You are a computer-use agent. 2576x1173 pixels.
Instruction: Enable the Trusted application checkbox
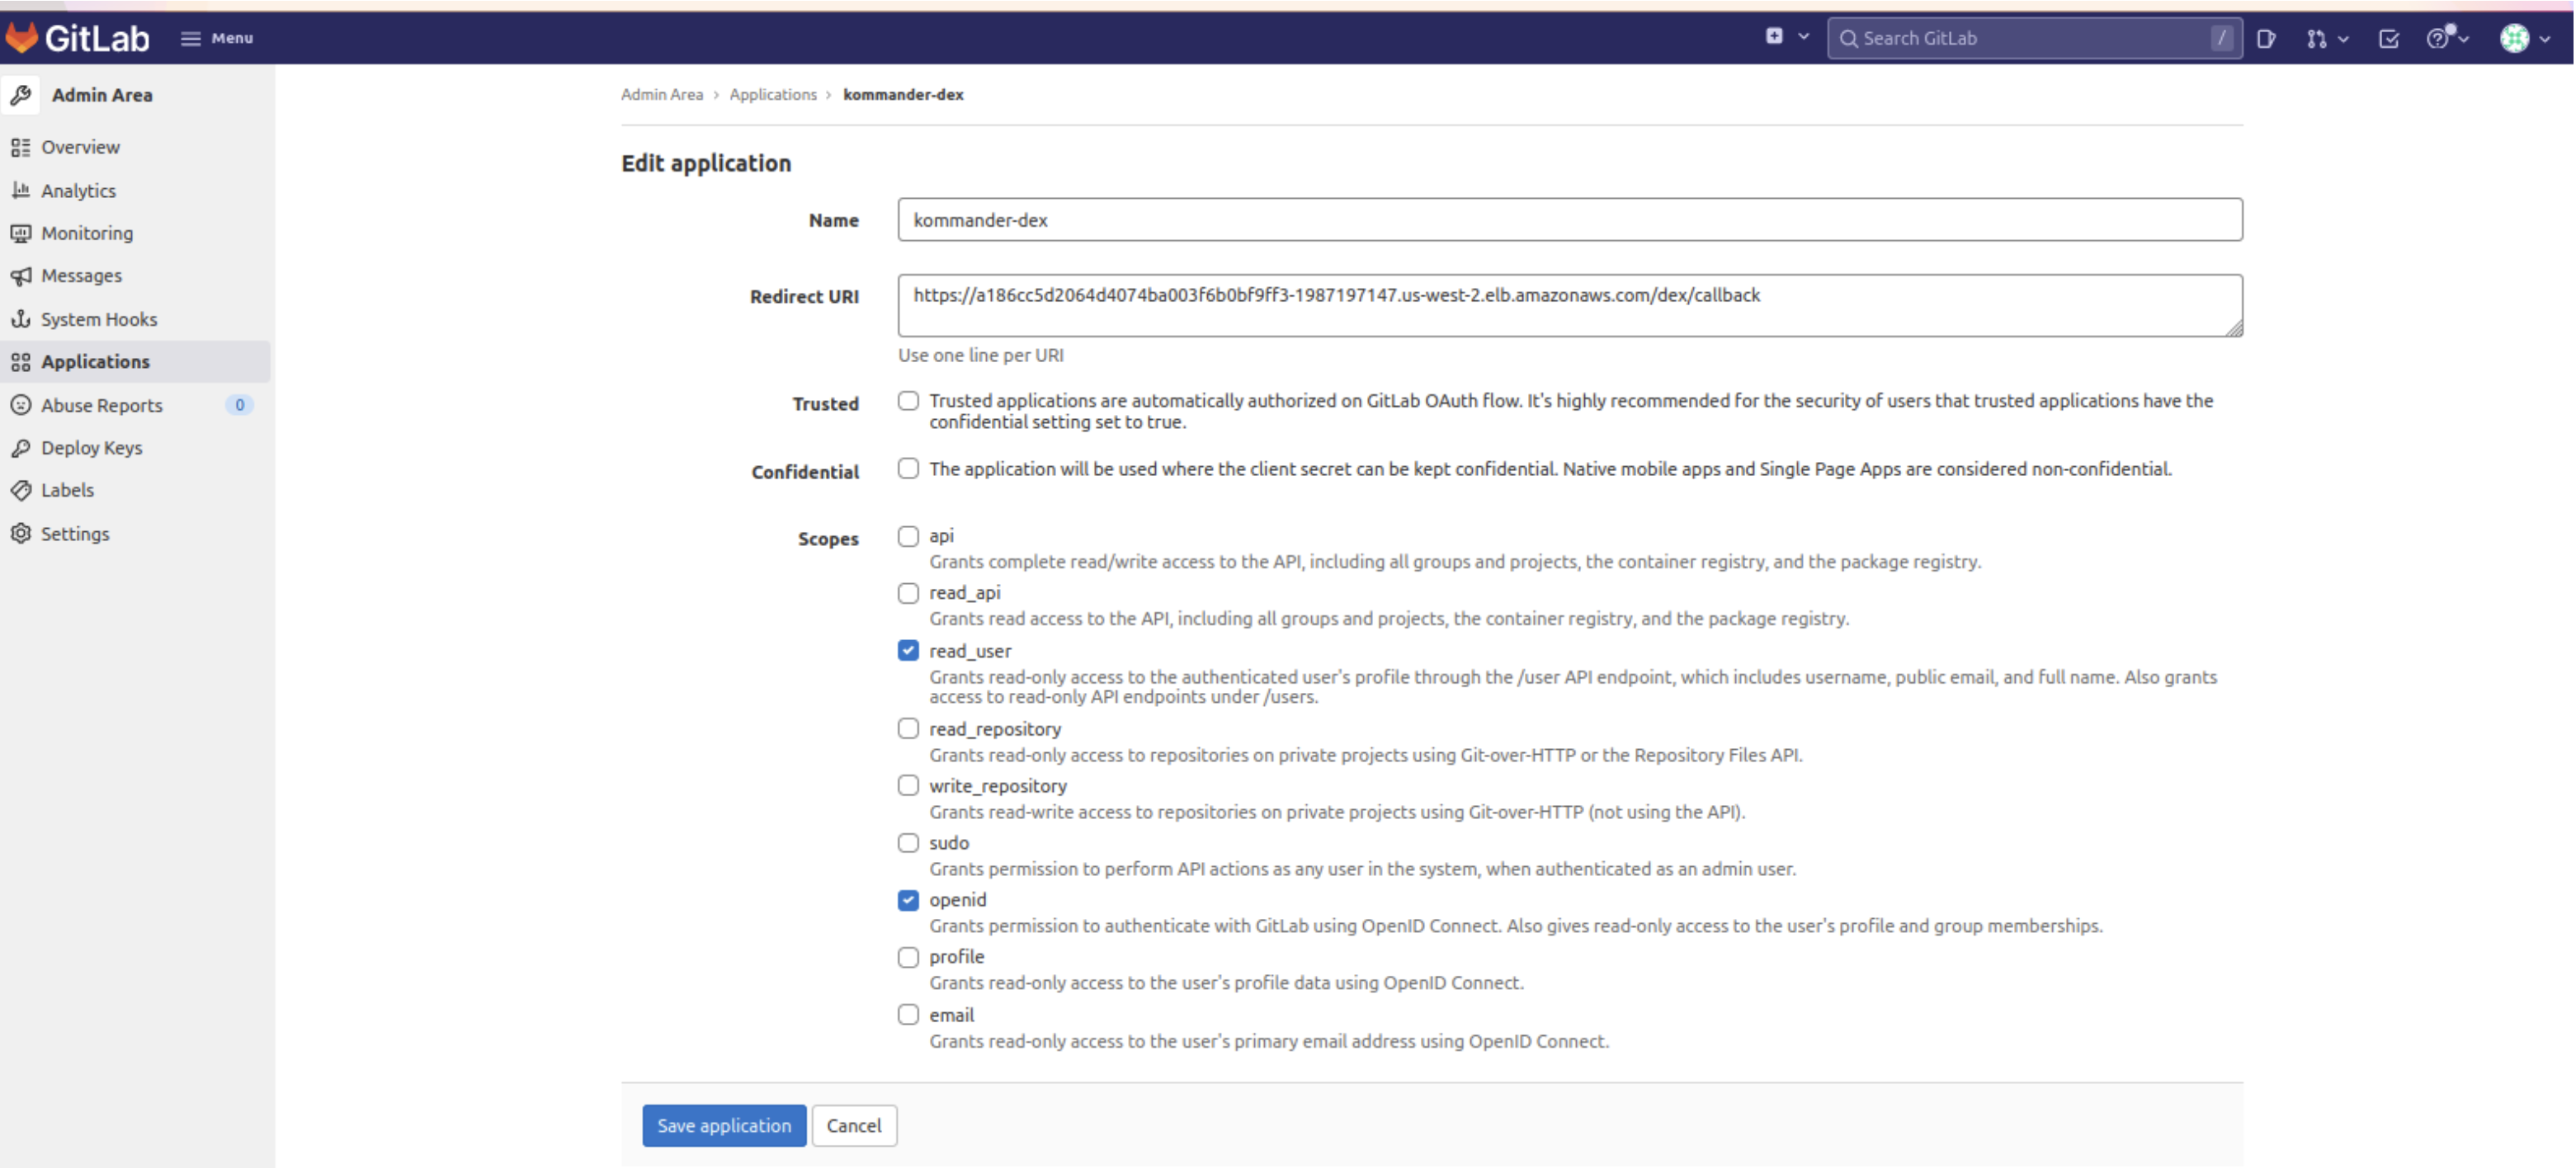click(908, 401)
